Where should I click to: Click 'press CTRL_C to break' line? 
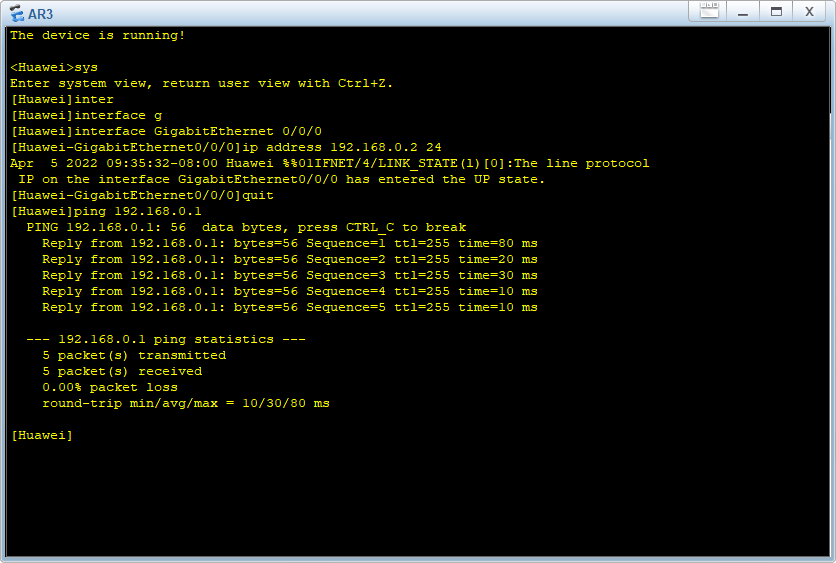click(246, 228)
